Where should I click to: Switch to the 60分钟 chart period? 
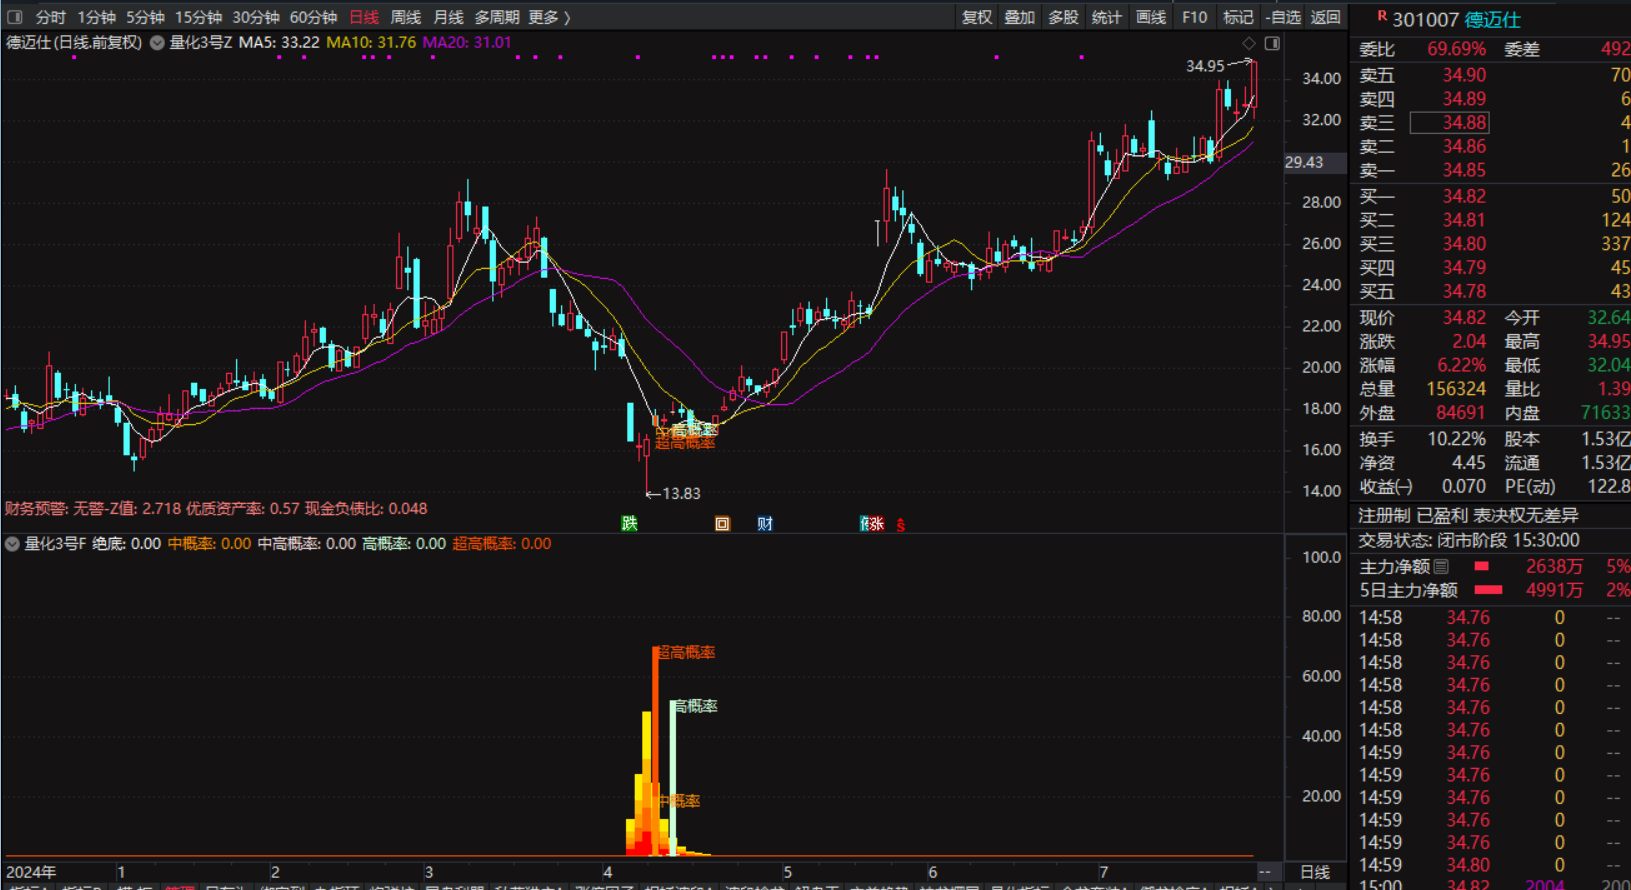point(313,17)
